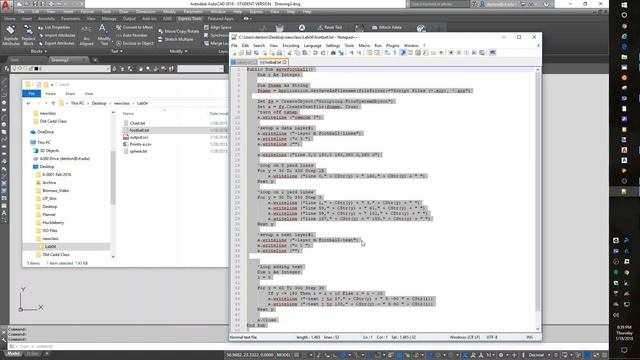This screenshot has height=360, width=640.
Task: Click the MODEL button in AutoCAD status bar
Action: click(283, 355)
